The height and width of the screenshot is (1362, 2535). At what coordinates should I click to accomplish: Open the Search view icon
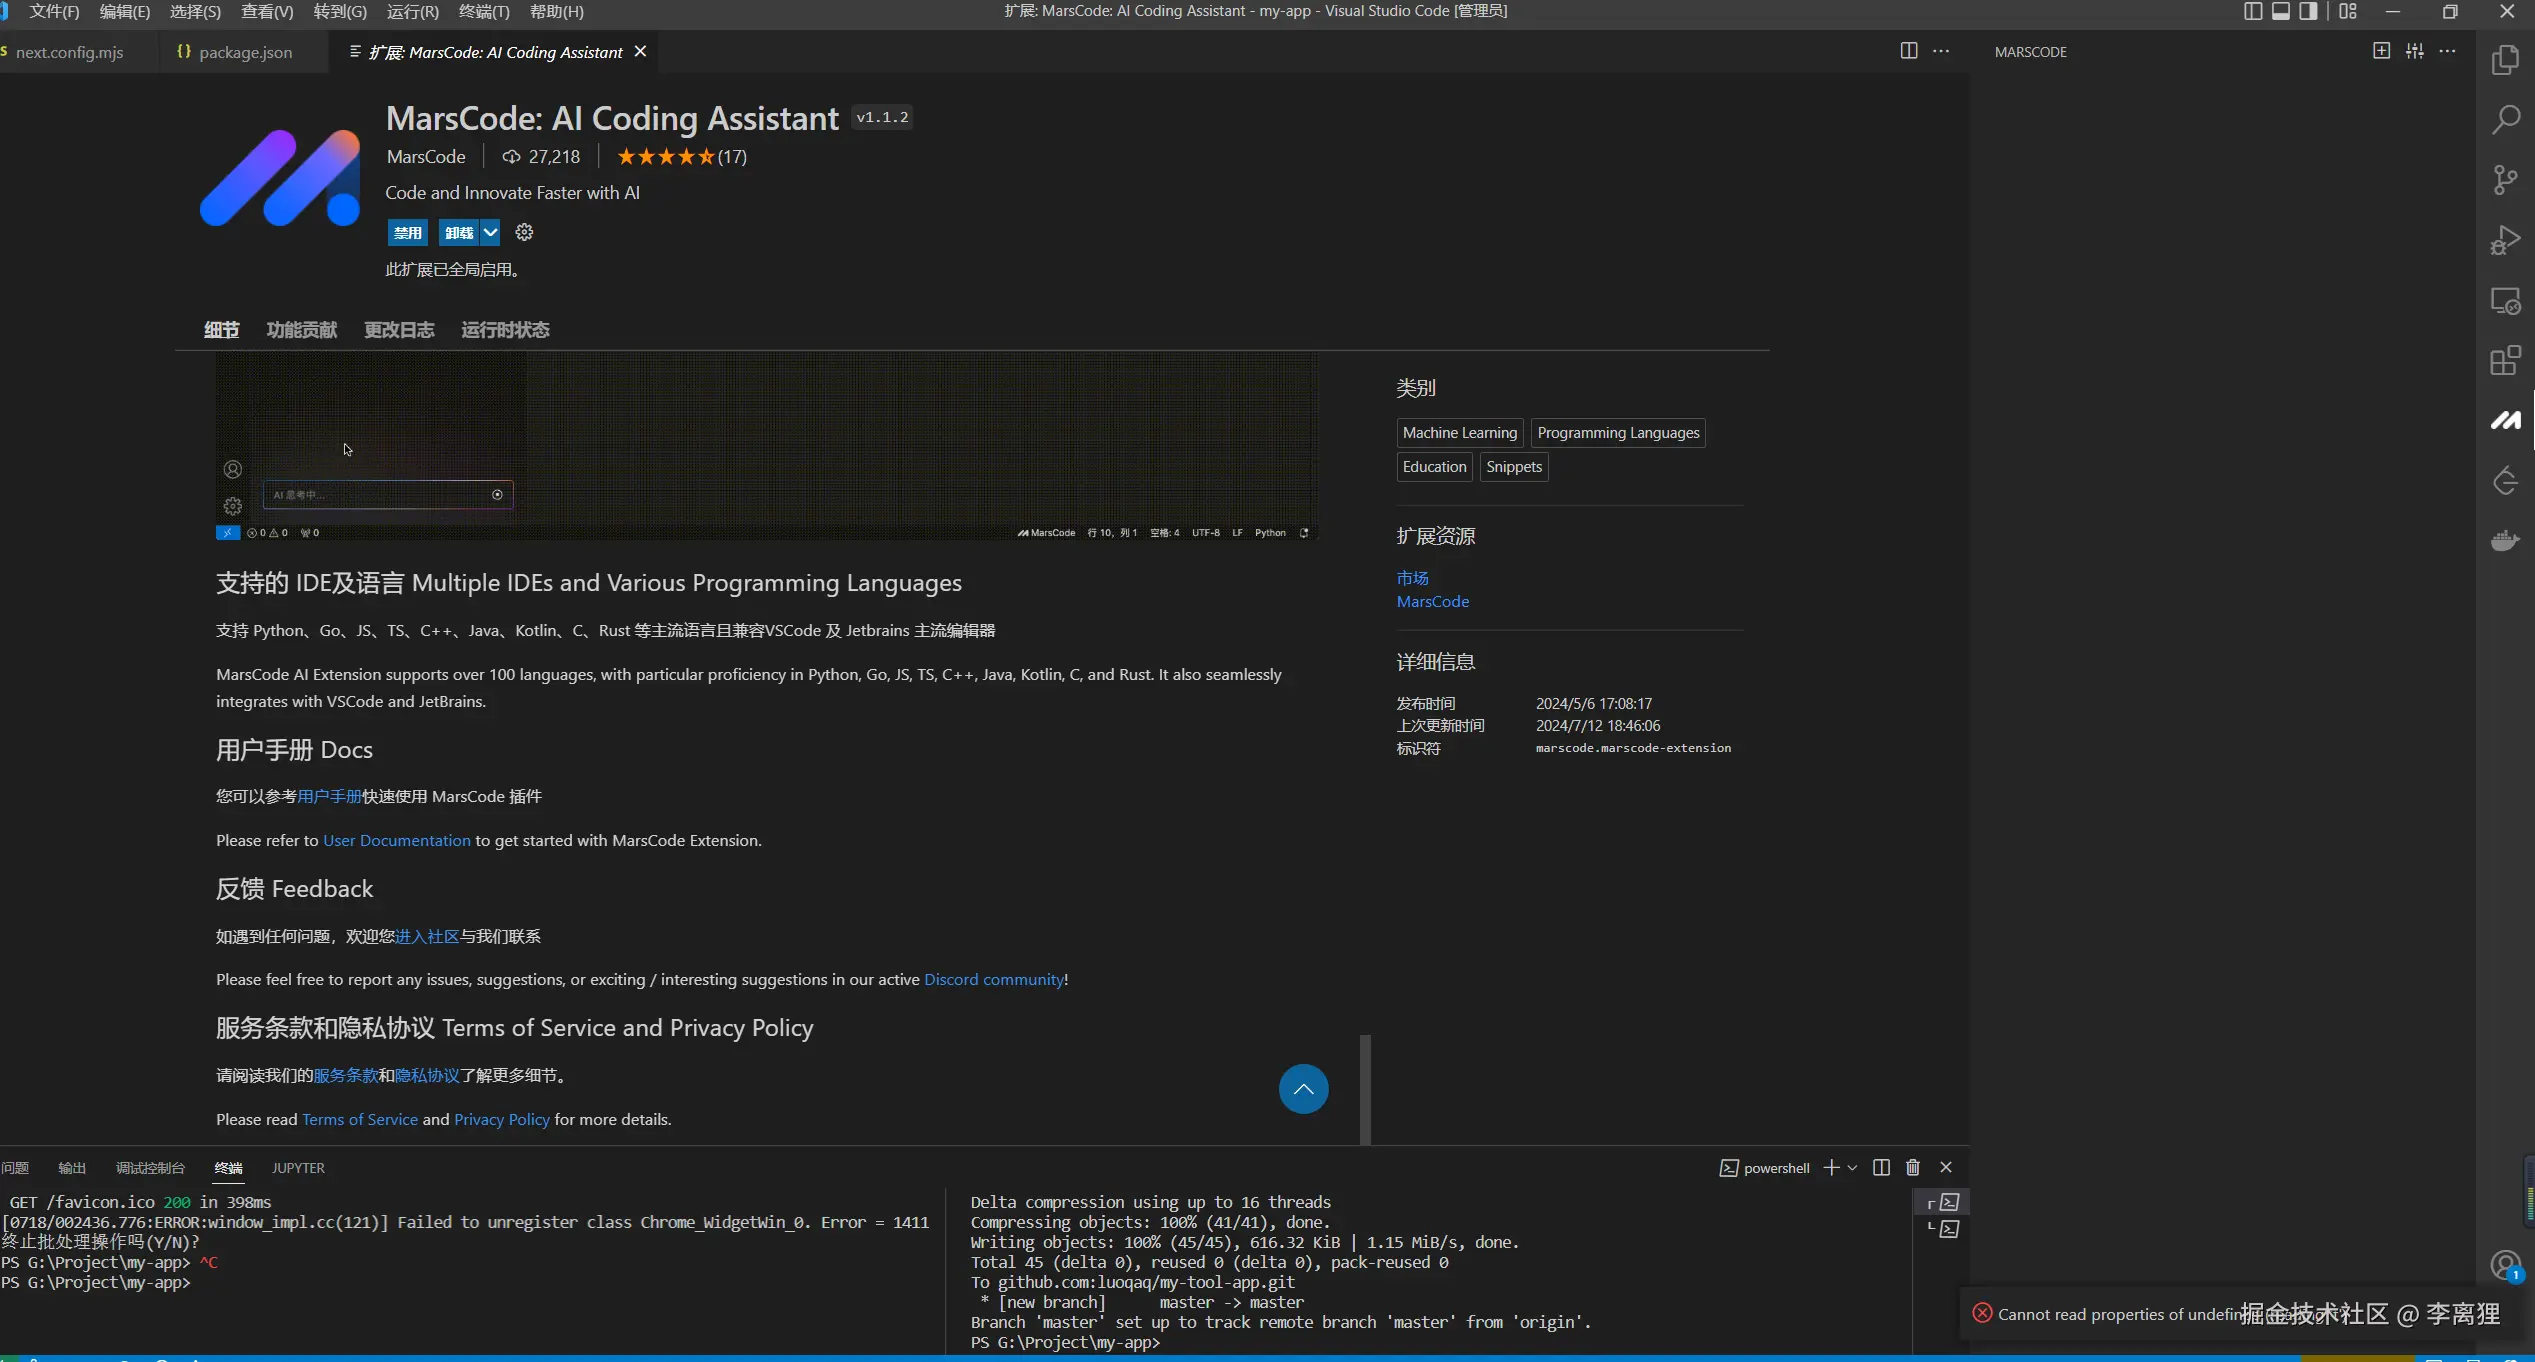tap(2505, 120)
